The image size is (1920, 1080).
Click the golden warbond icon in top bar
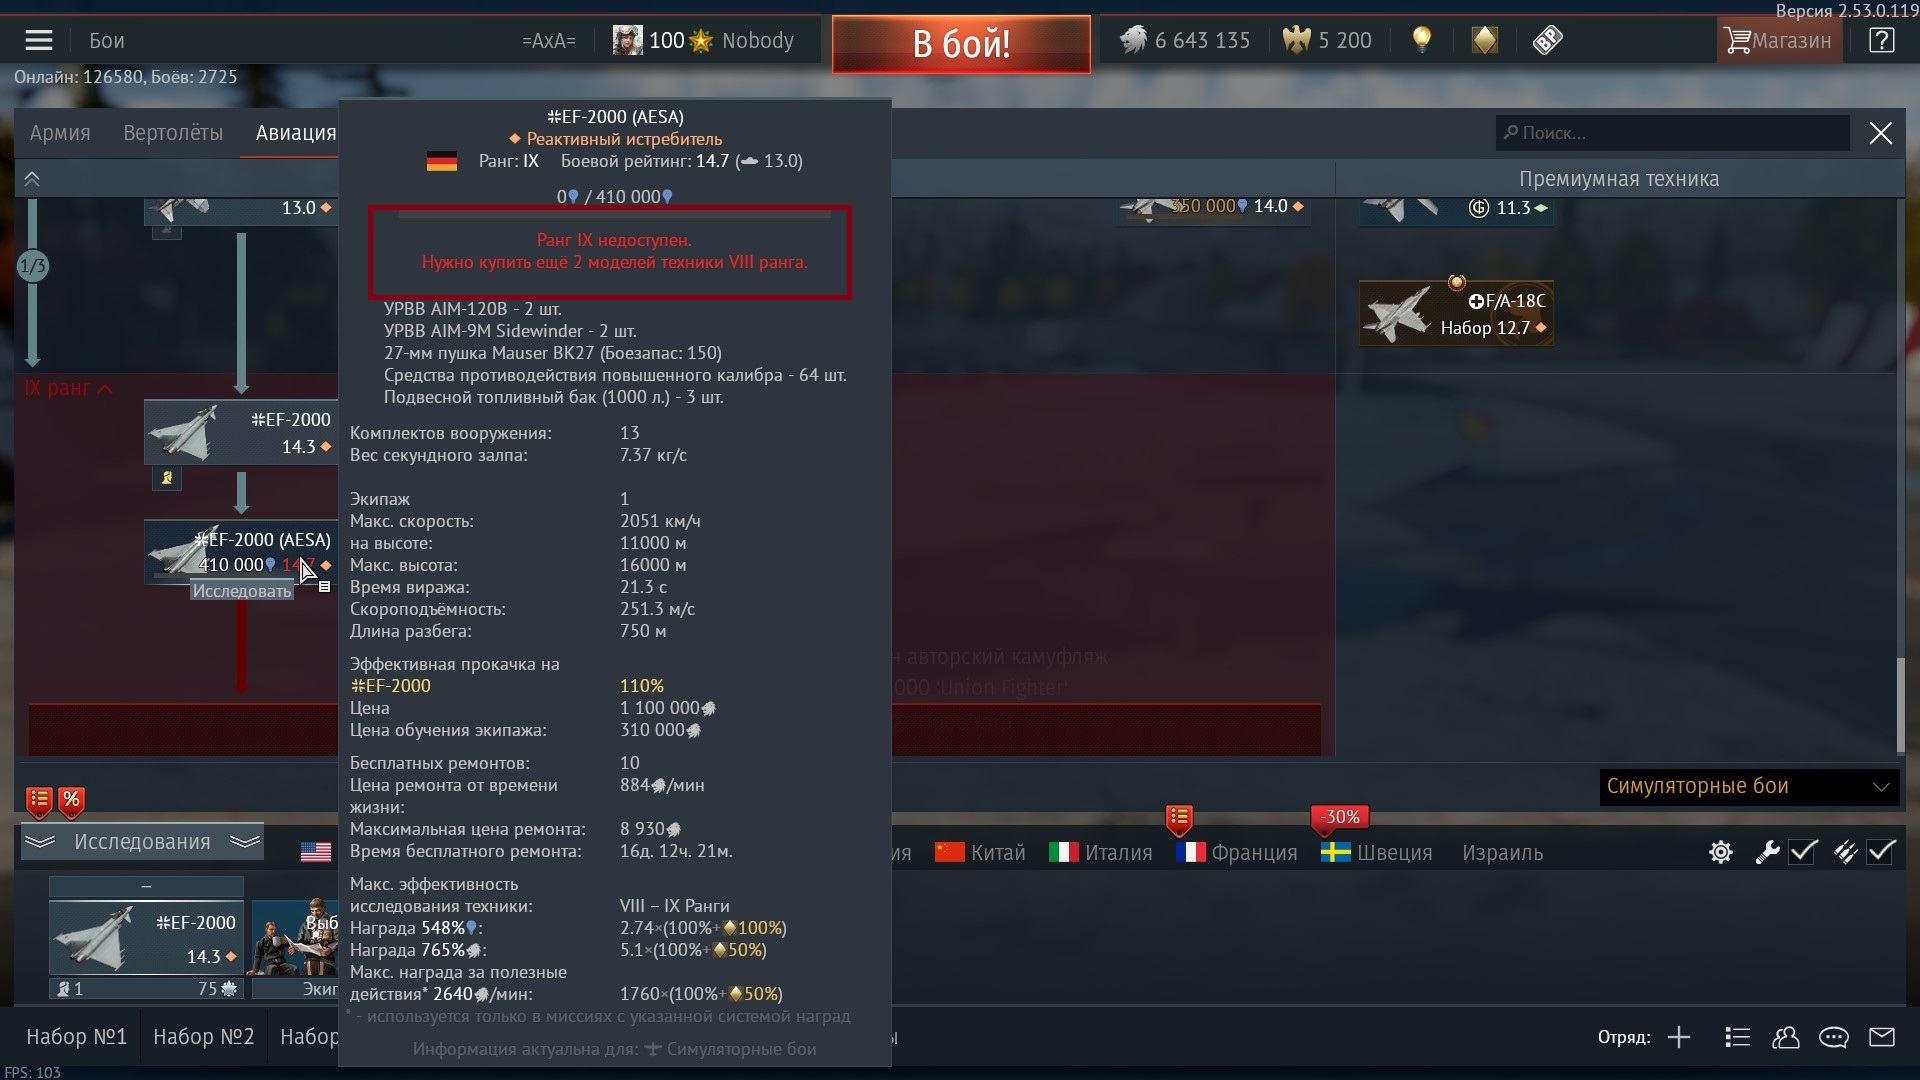(x=1485, y=40)
